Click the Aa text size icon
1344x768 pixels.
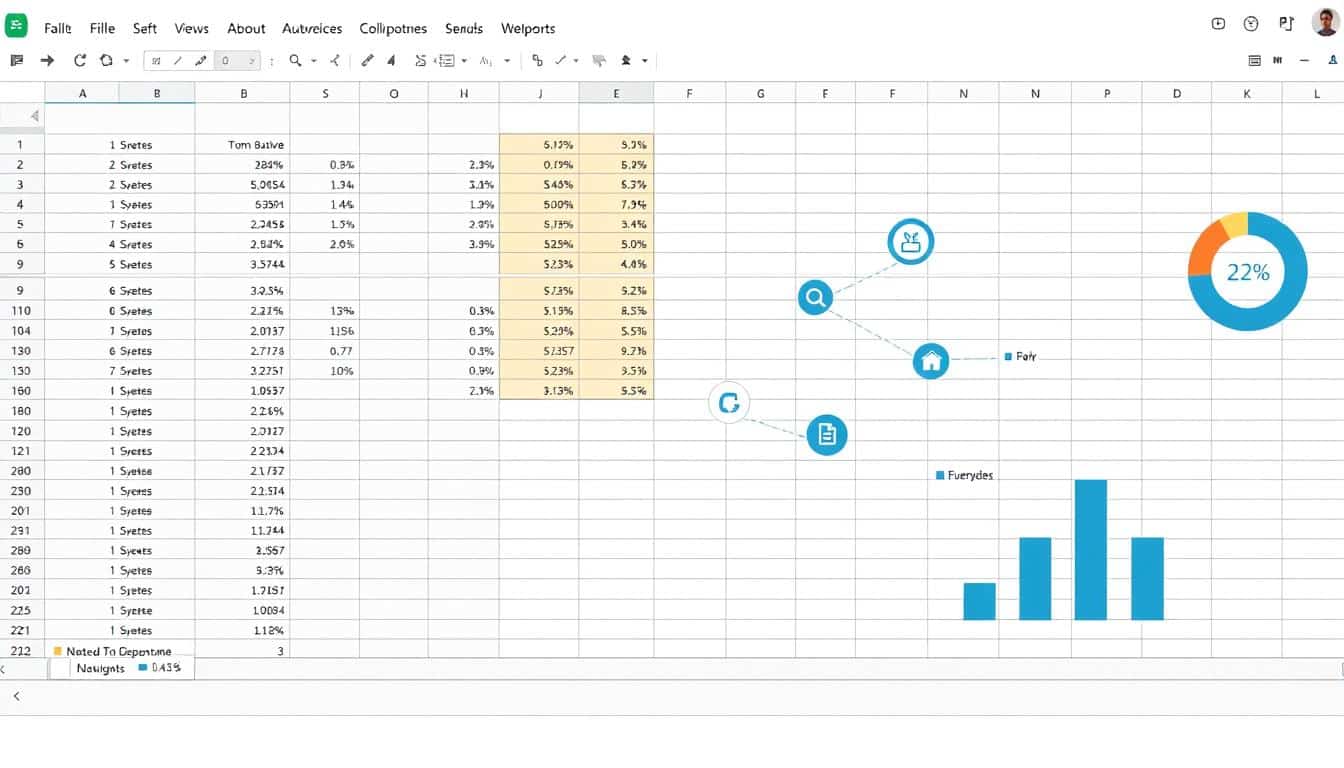[x=486, y=61]
